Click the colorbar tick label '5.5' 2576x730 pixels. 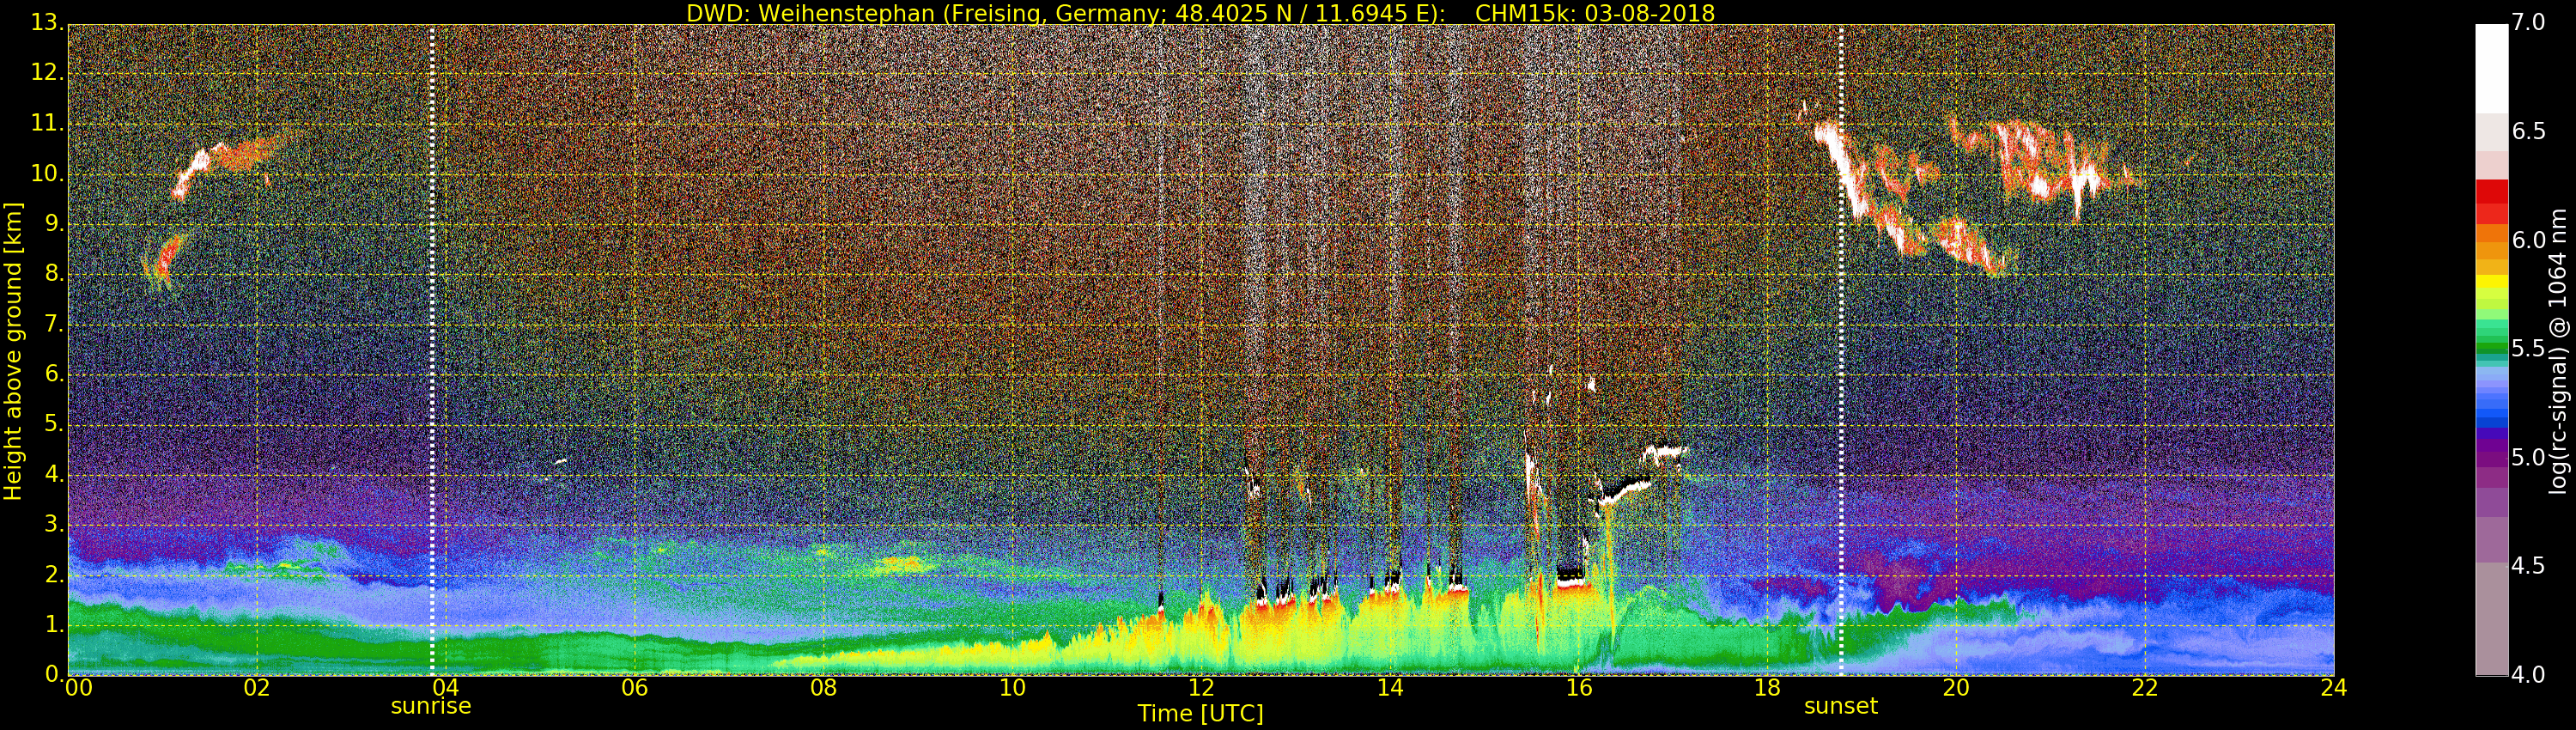[2529, 348]
